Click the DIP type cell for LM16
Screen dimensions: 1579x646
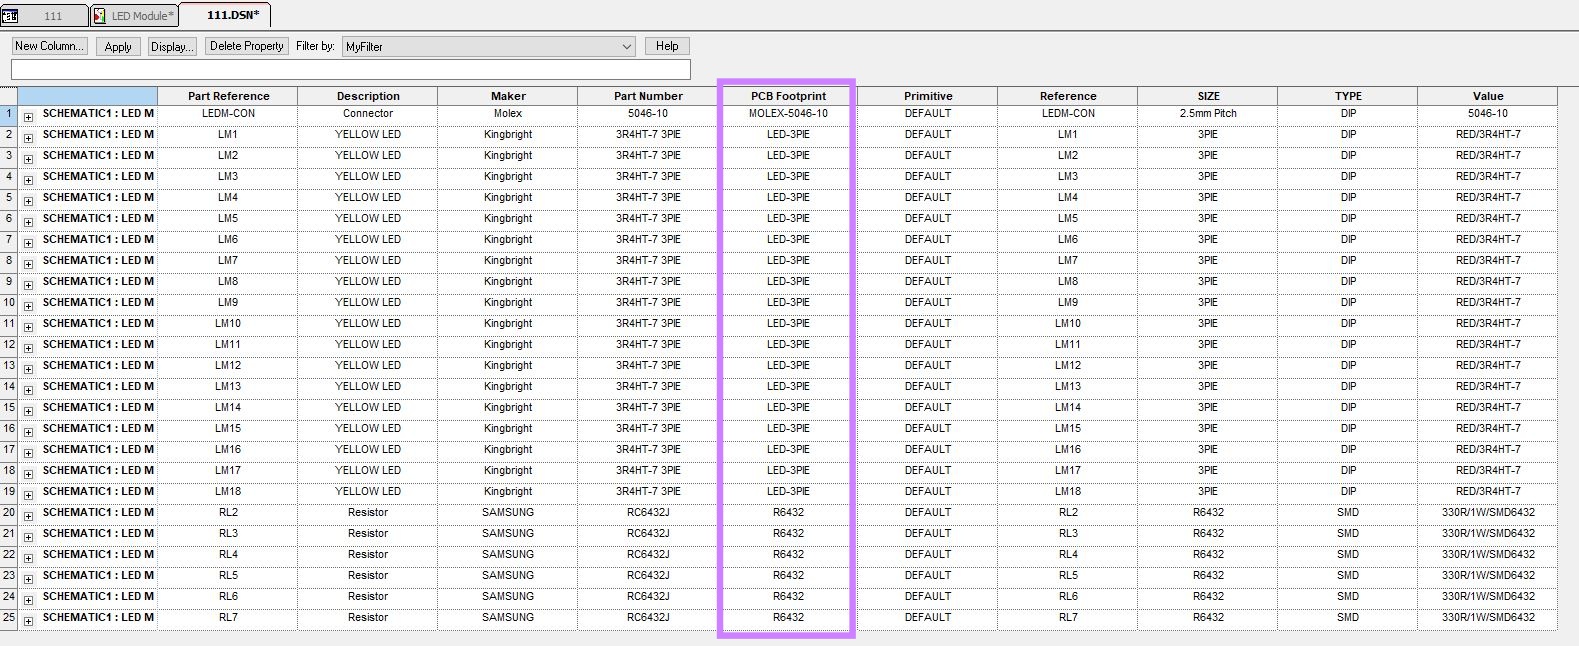[x=1348, y=450]
